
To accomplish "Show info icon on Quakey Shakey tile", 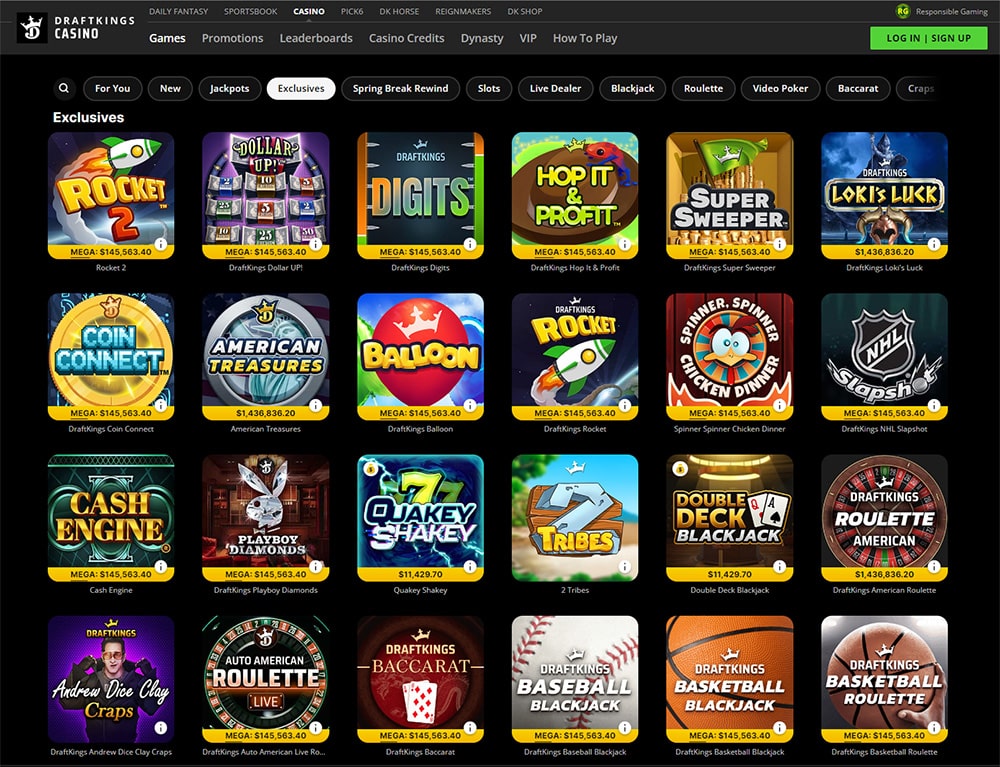I will click(x=470, y=567).
